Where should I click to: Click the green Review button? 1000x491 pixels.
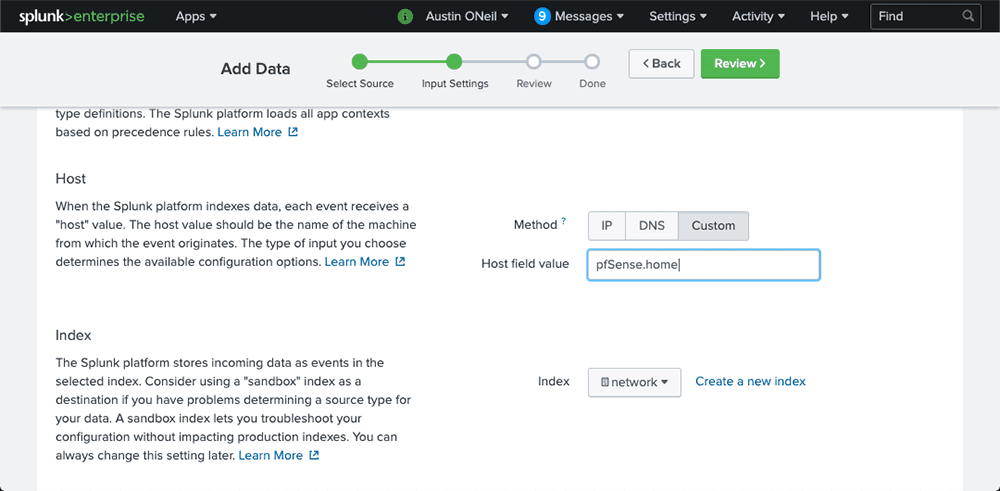pyautogui.click(x=740, y=64)
